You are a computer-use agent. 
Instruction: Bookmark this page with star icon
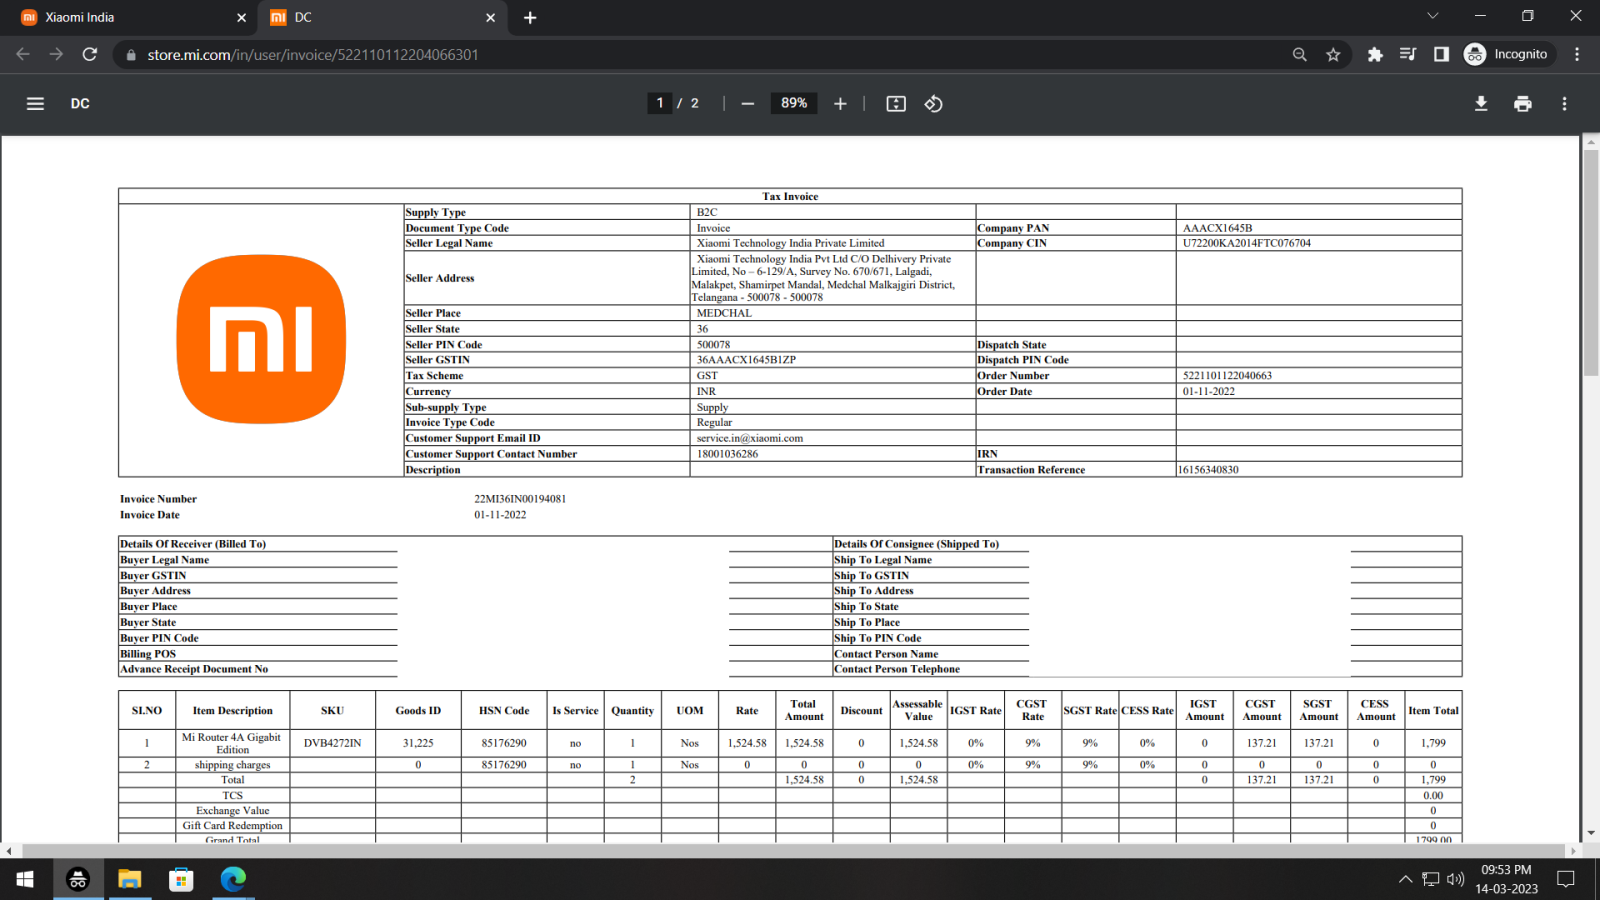click(x=1333, y=54)
